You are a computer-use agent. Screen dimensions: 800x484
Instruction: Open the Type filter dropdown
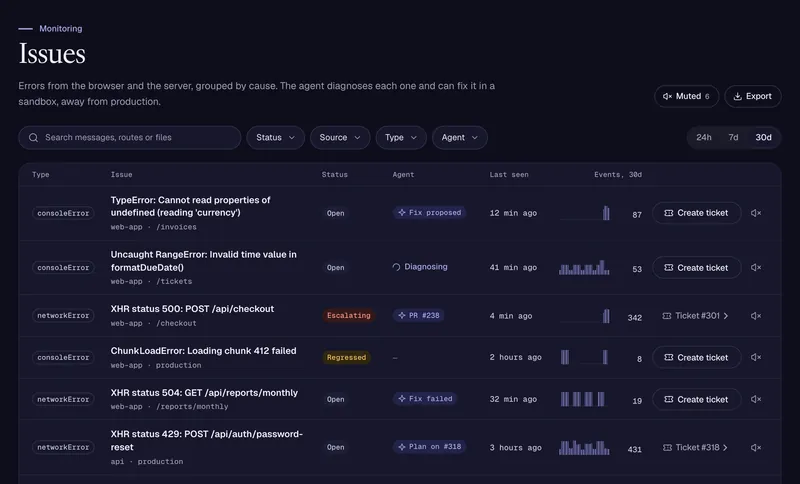[x=401, y=138]
